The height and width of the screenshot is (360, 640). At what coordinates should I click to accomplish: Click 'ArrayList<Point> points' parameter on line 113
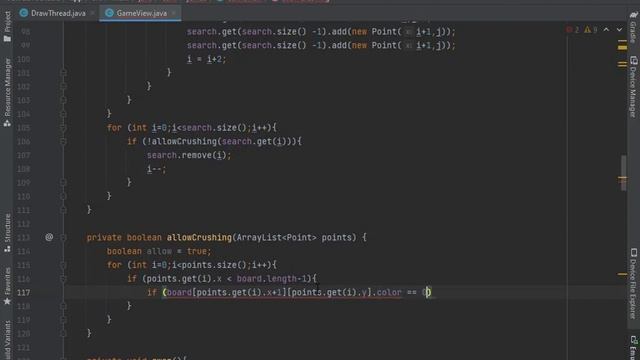[296, 238]
